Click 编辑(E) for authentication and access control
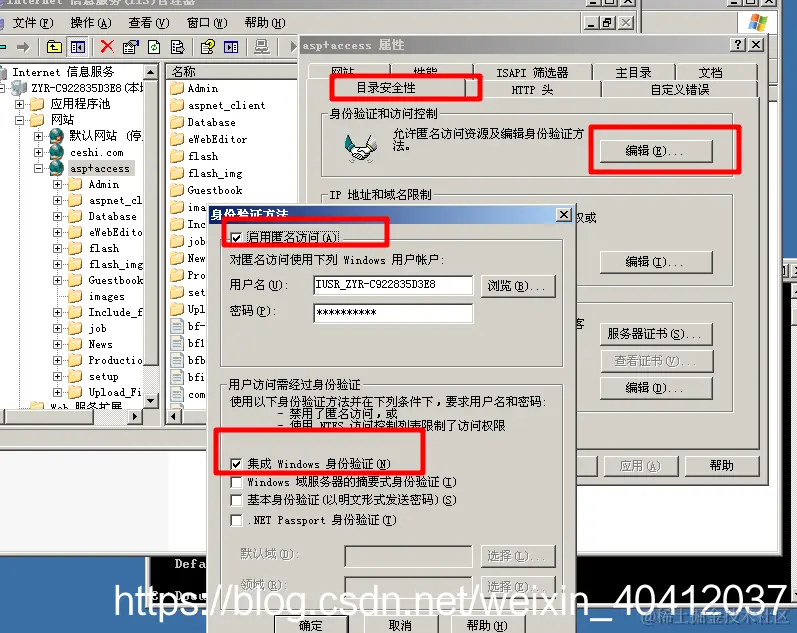 (656, 151)
